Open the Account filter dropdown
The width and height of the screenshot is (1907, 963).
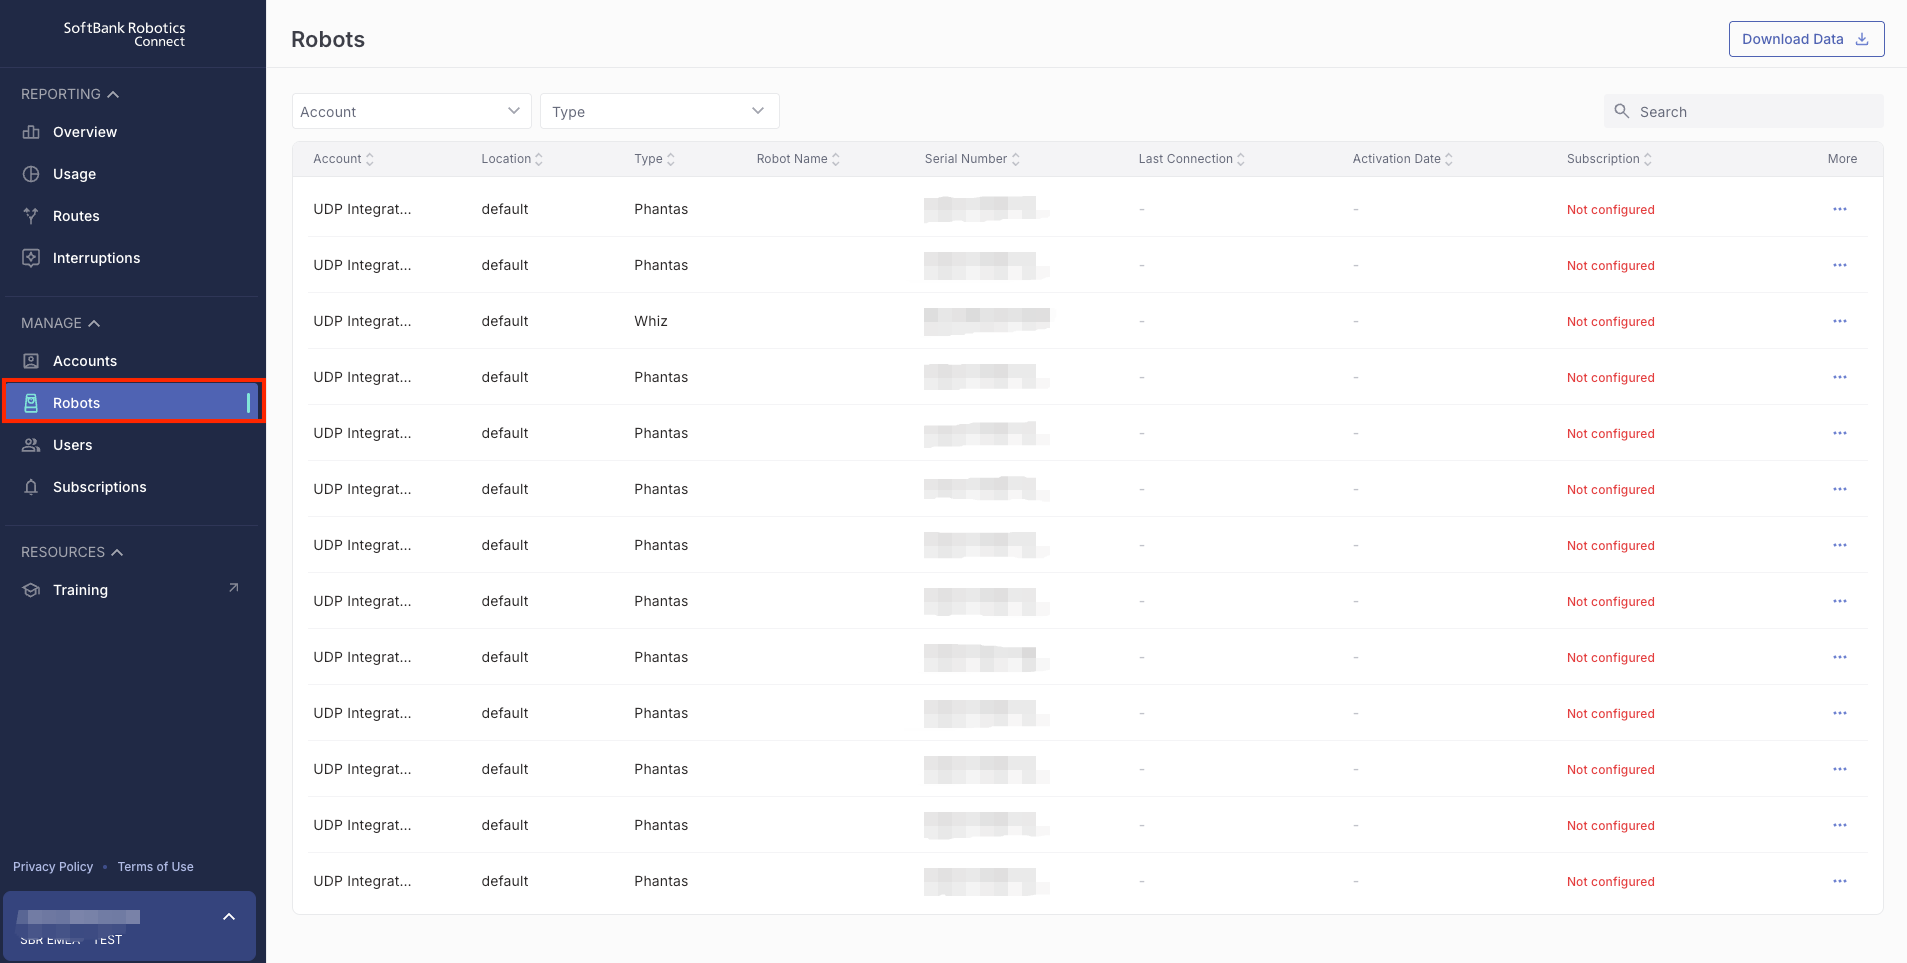click(411, 111)
